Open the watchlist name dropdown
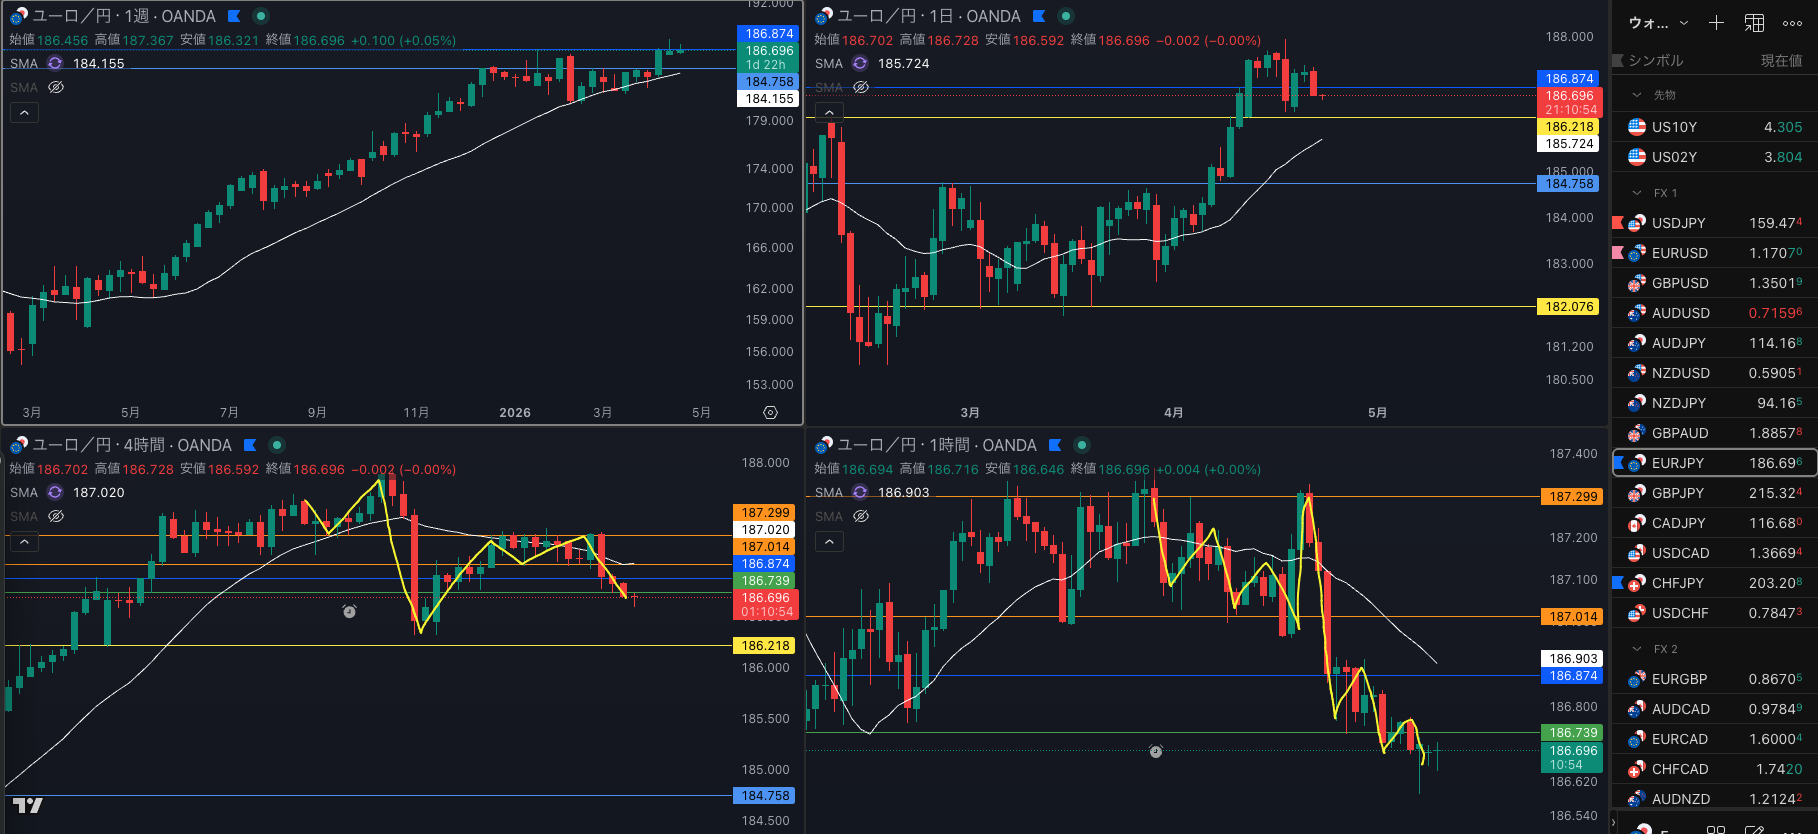Image resolution: width=1818 pixels, height=834 pixels. click(1658, 23)
